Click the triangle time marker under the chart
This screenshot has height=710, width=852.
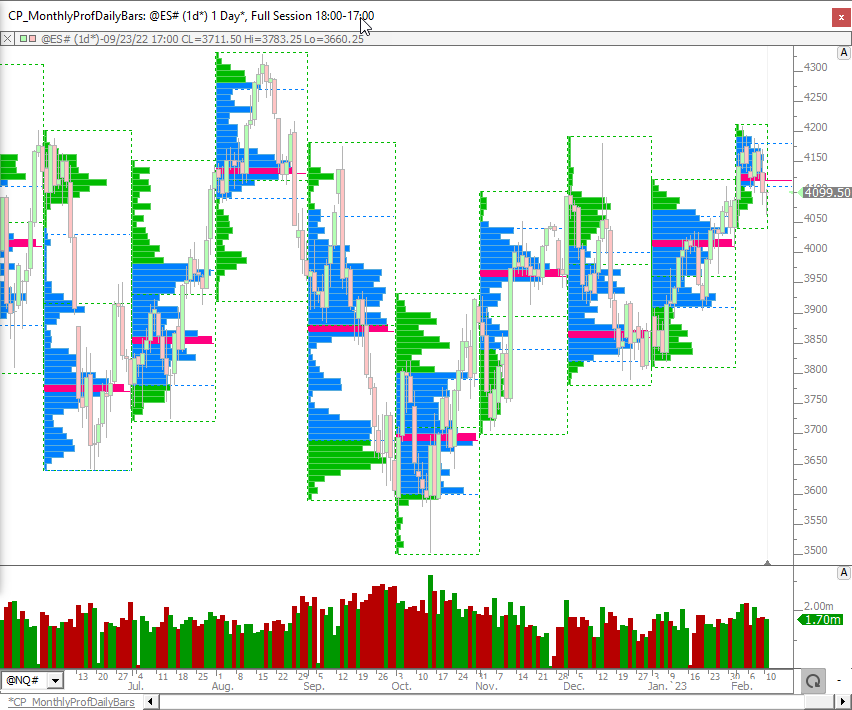tap(767, 563)
